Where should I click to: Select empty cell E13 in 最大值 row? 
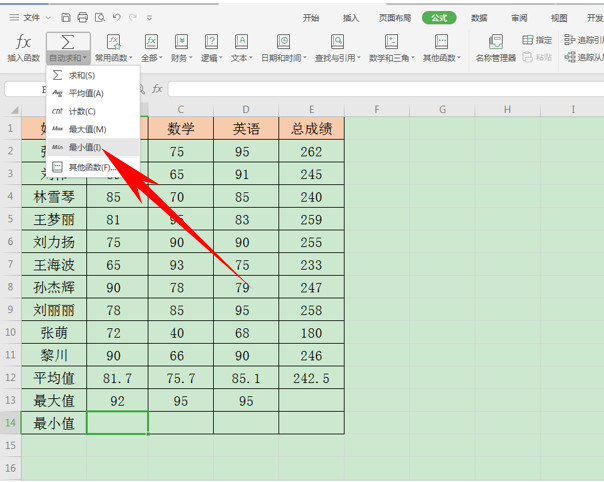point(311,401)
